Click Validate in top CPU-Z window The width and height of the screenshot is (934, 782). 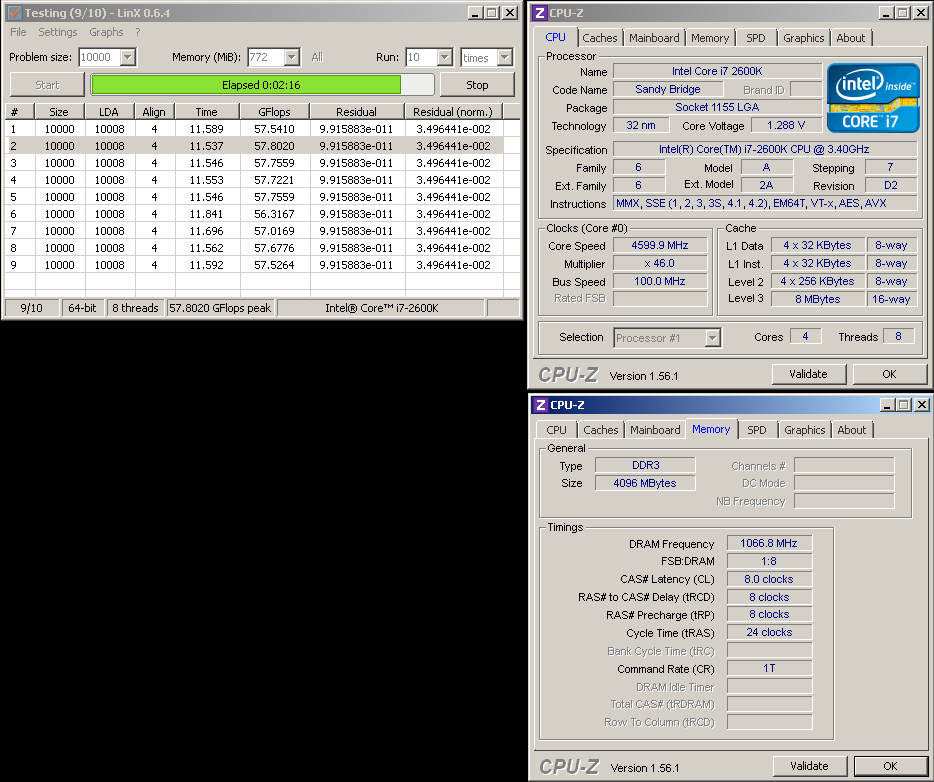808,374
